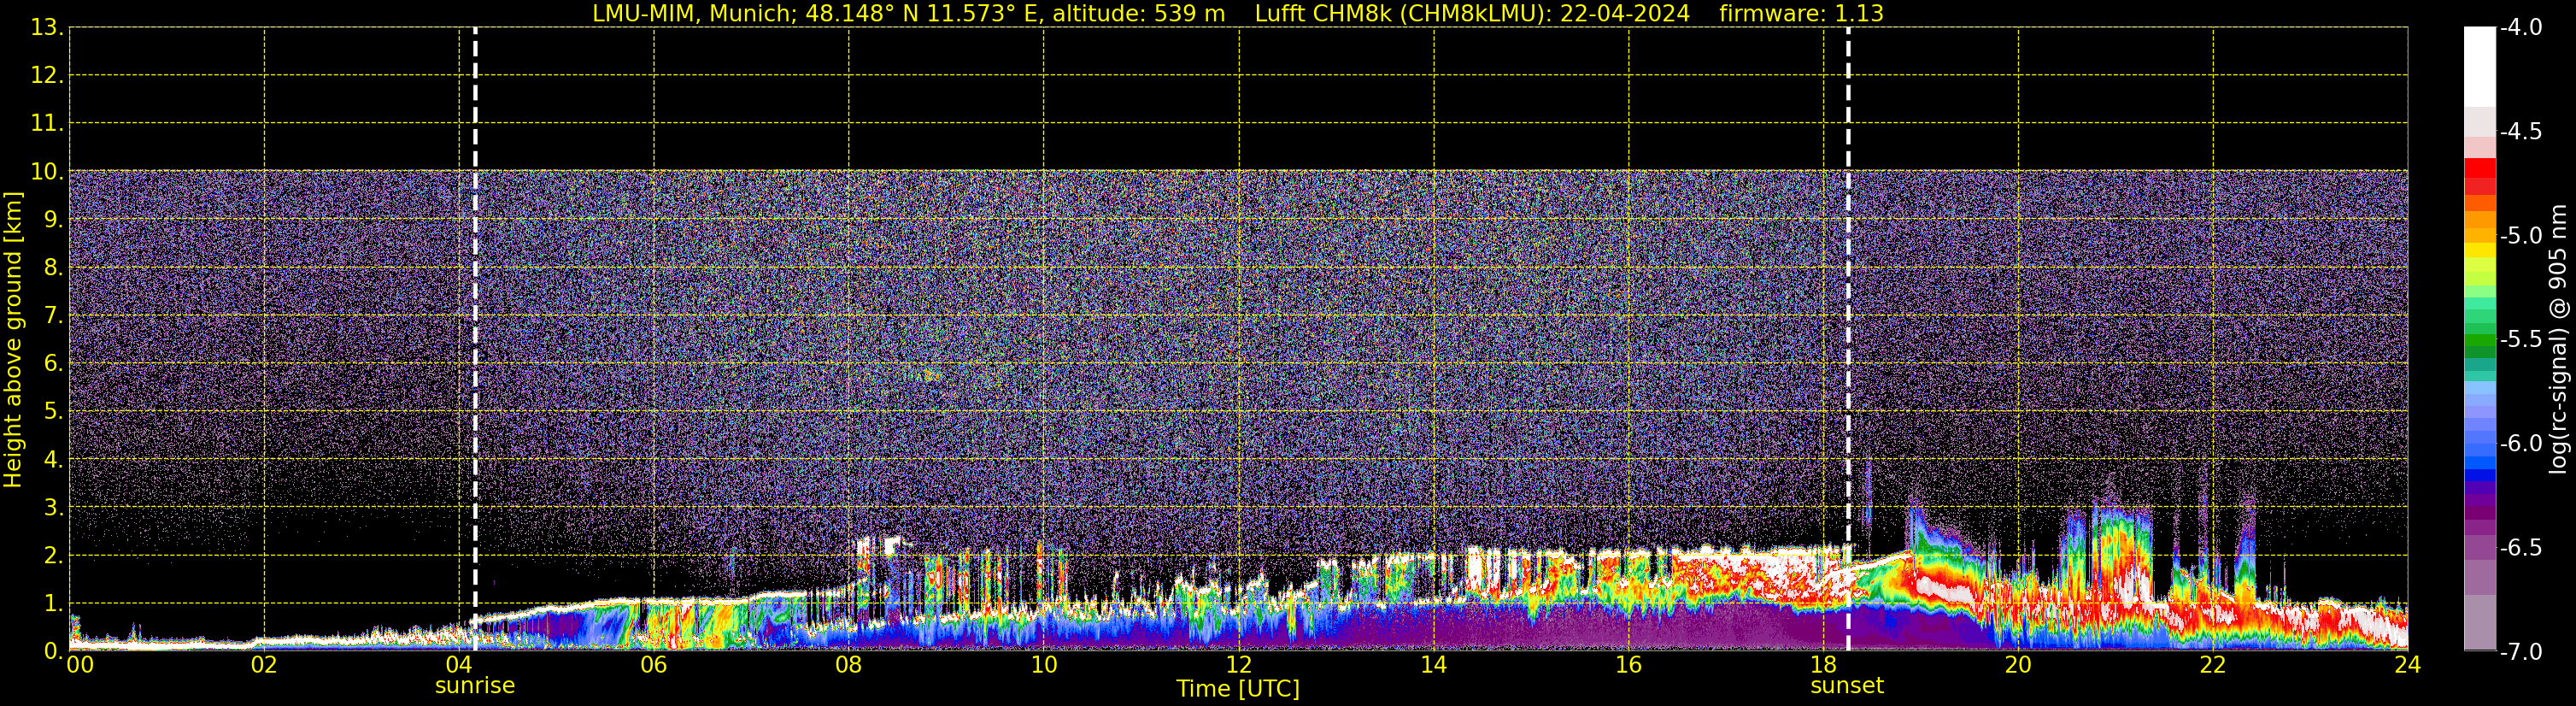Click the 'Time [UTC]' axis label
The height and width of the screenshot is (706, 2576).
click(x=1238, y=689)
